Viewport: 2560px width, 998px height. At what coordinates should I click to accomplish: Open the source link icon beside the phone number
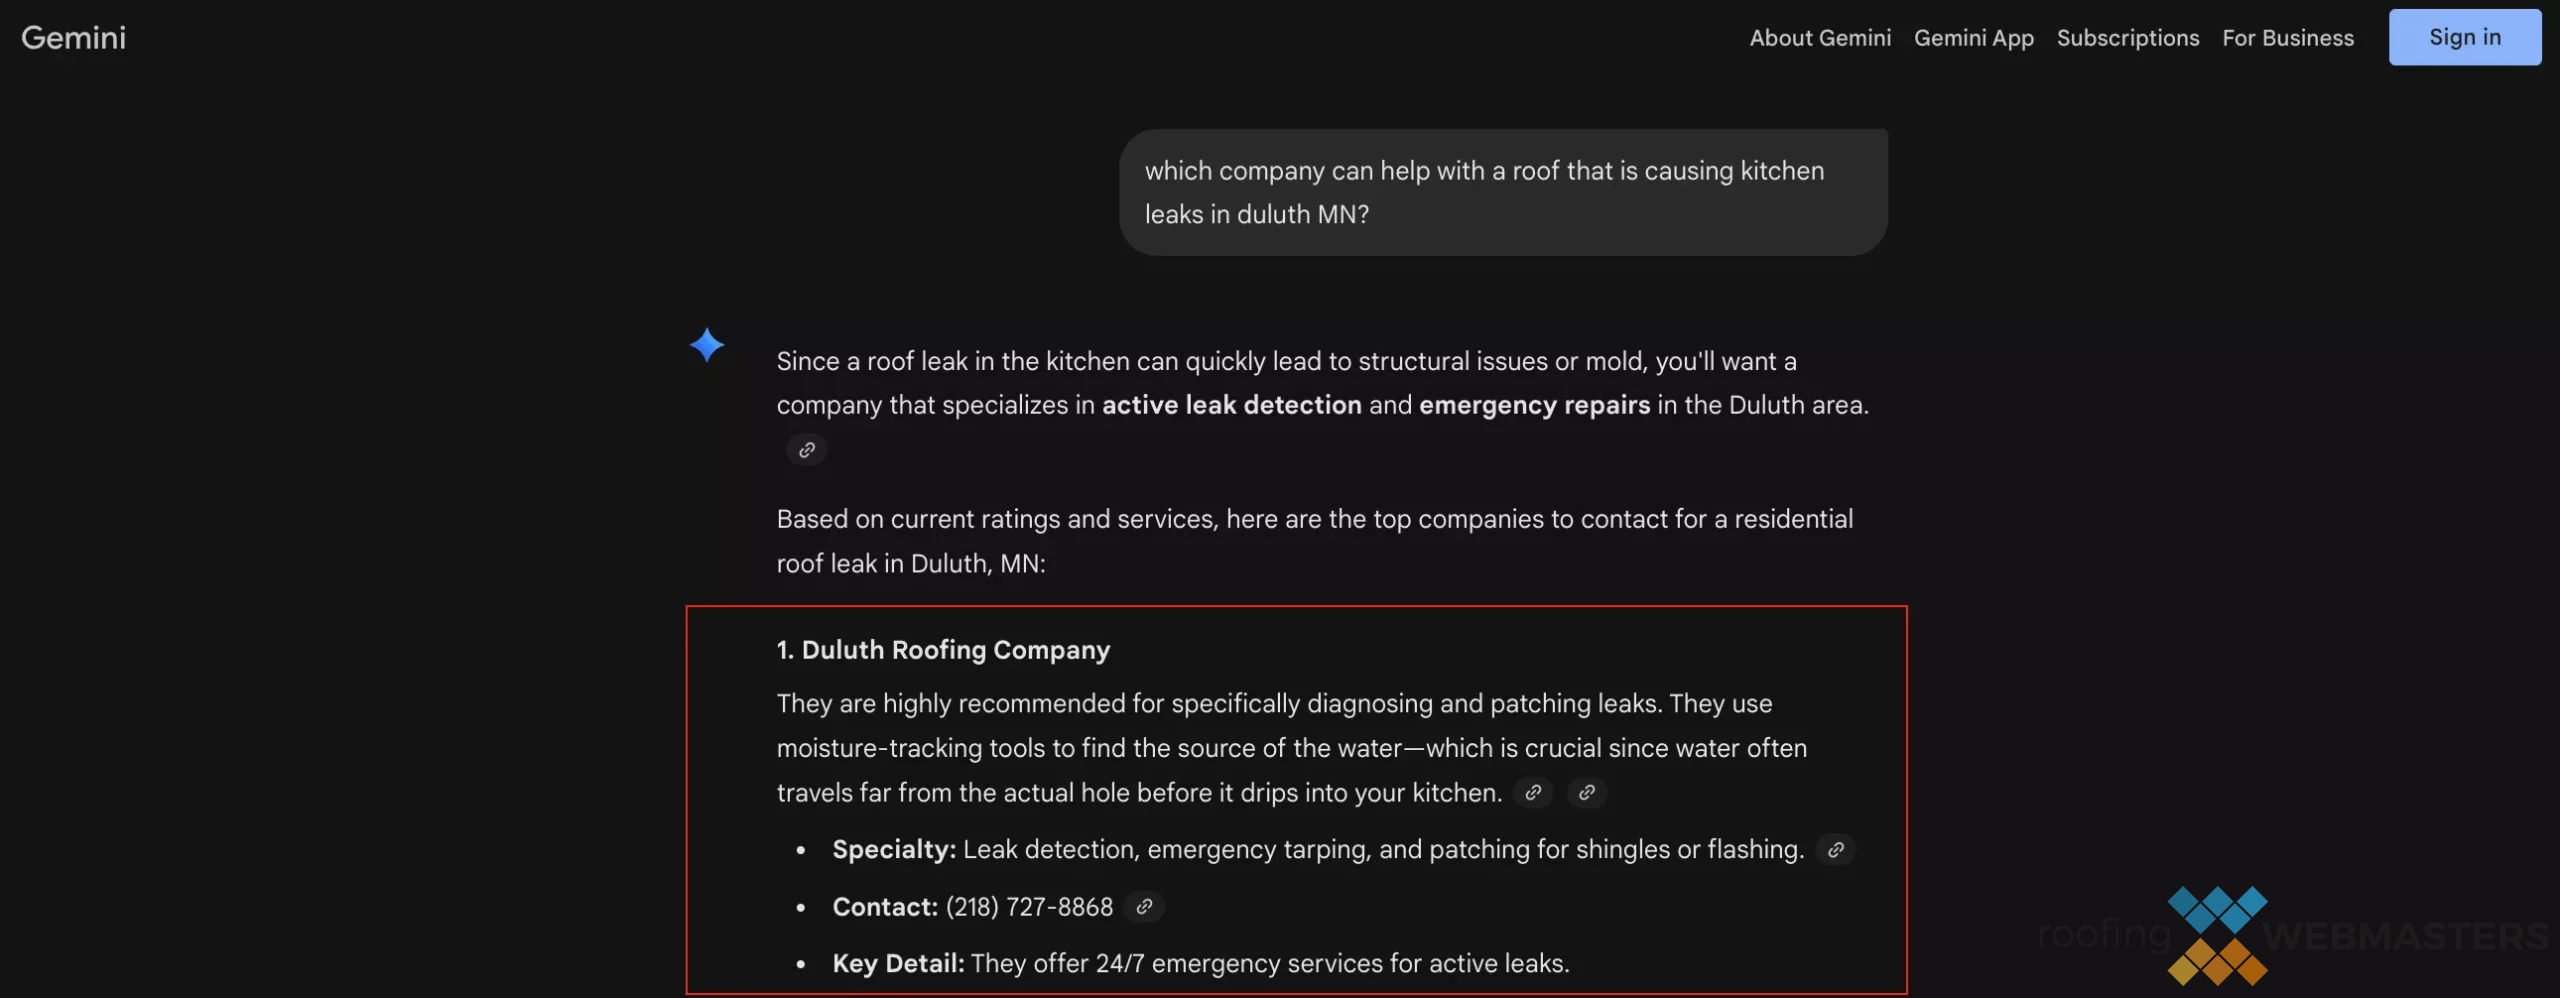coord(1144,907)
